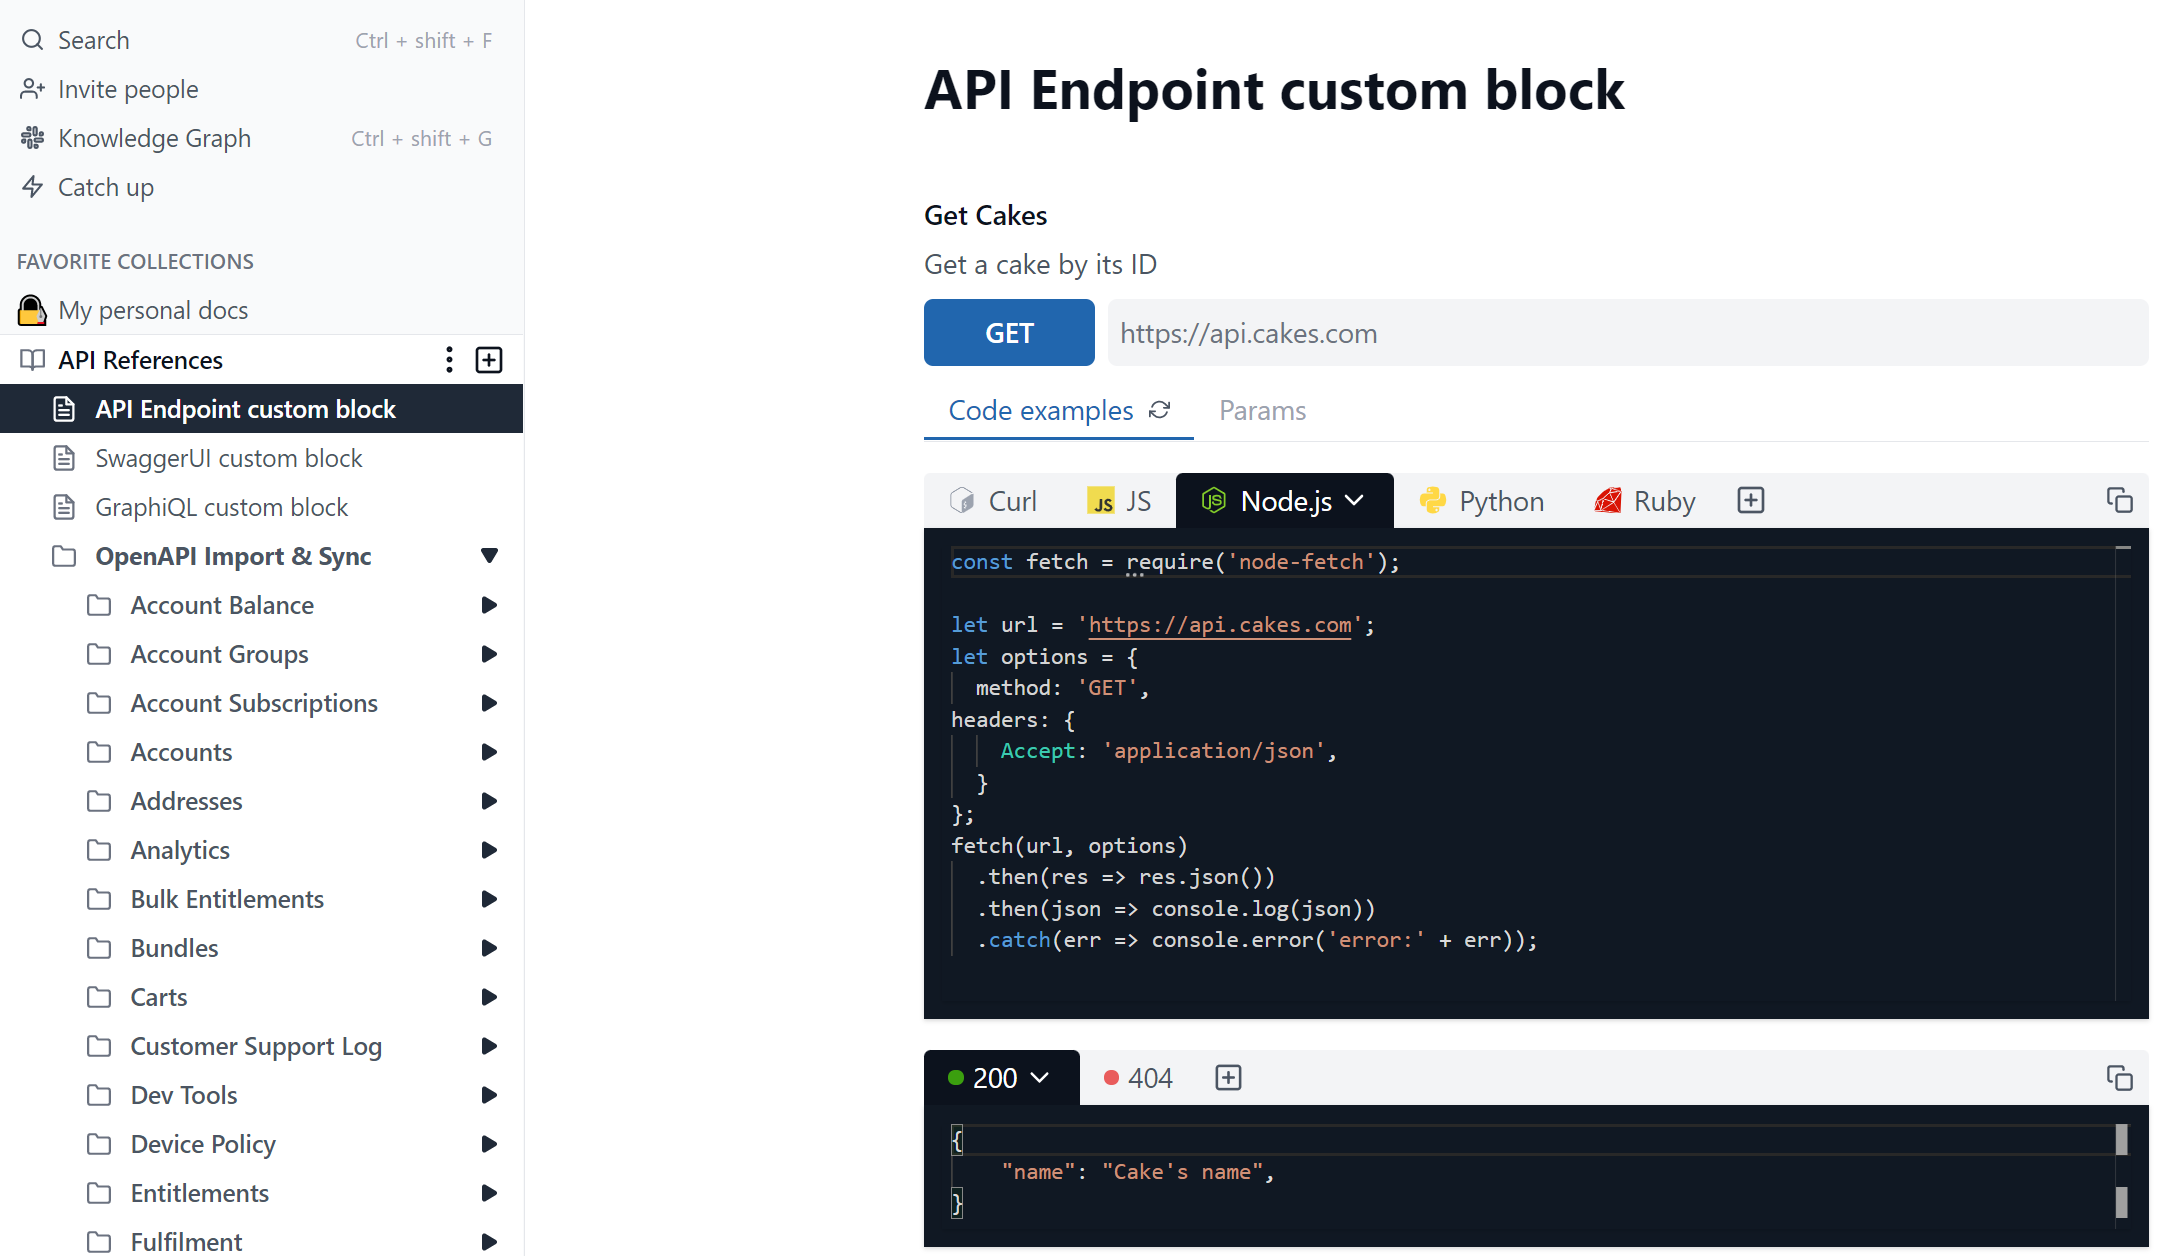The width and height of the screenshot is (2159, 1256).
Task: Open the Knowledge Graph icon
Action: (32, 138)
